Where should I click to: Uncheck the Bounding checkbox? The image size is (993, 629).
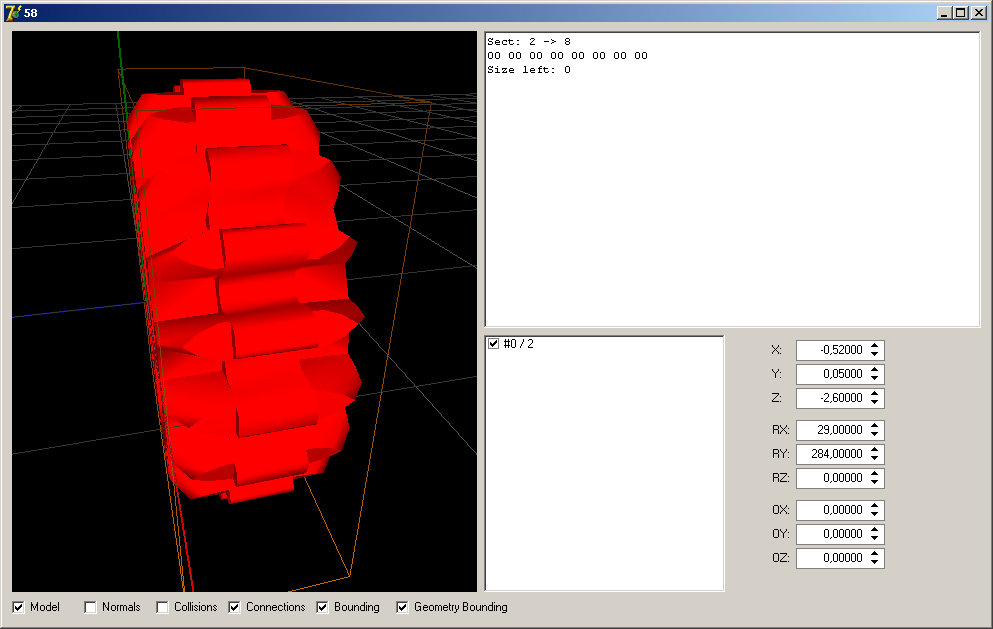click(x=323, y=607)
